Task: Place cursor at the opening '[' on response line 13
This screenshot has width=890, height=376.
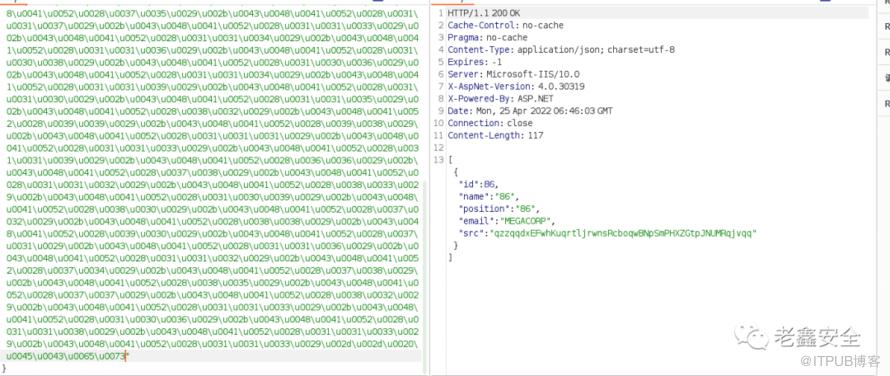Action: tap(450, 160)
